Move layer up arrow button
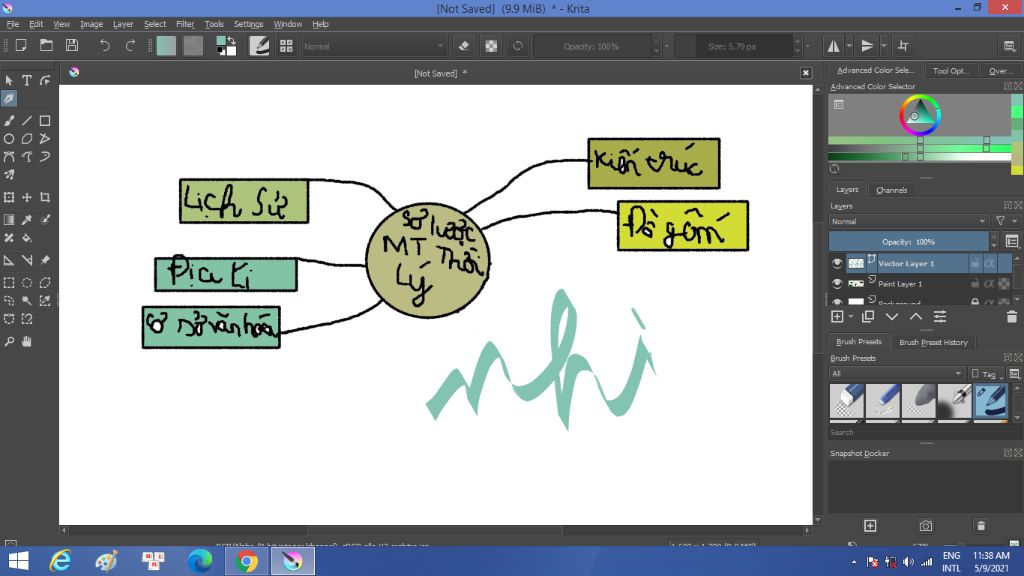 pos(916,317)
